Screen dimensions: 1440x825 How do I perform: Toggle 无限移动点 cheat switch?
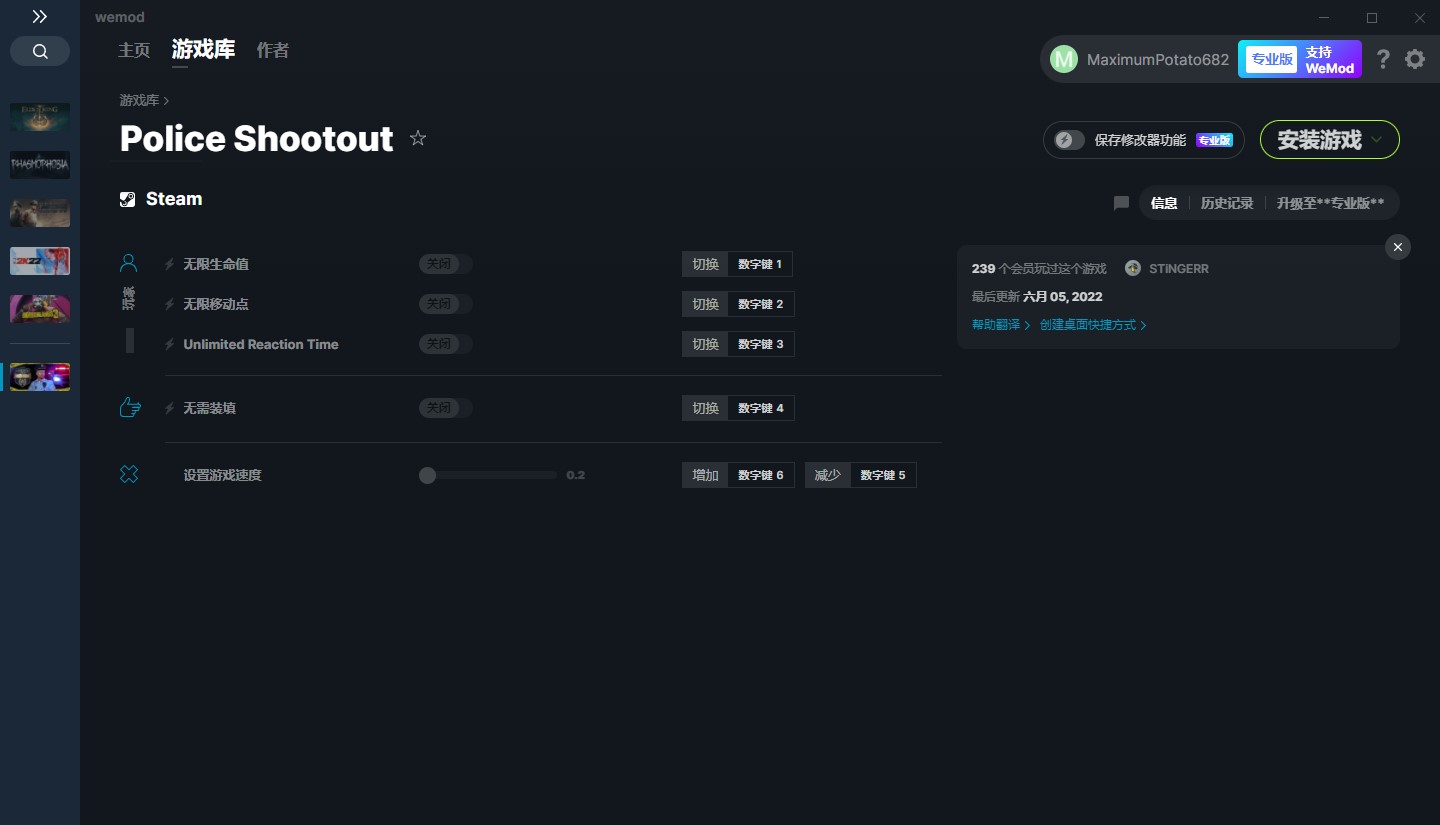[445, 304]
